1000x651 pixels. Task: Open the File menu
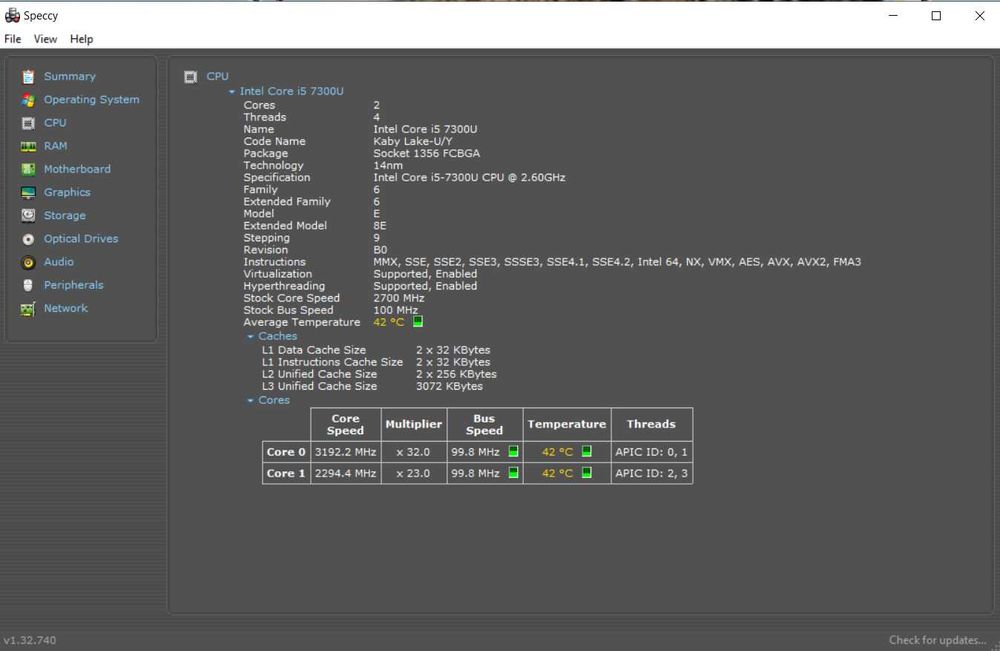(x=13, y=39)
